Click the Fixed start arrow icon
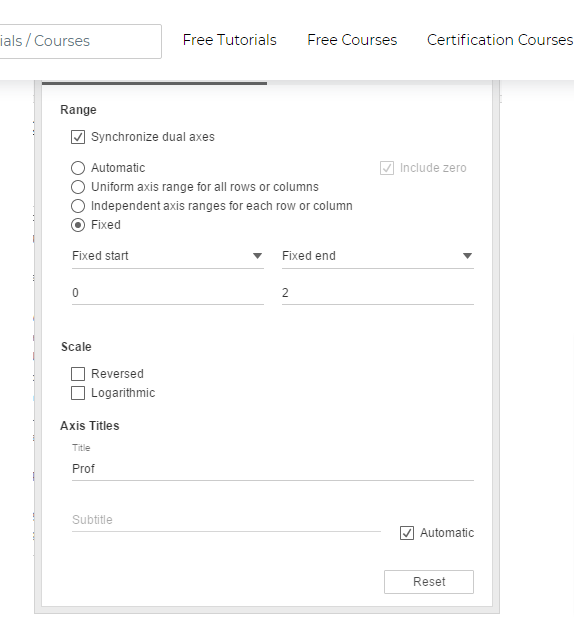The height and width of the screenshot is (634, 574). pos(257,256)
